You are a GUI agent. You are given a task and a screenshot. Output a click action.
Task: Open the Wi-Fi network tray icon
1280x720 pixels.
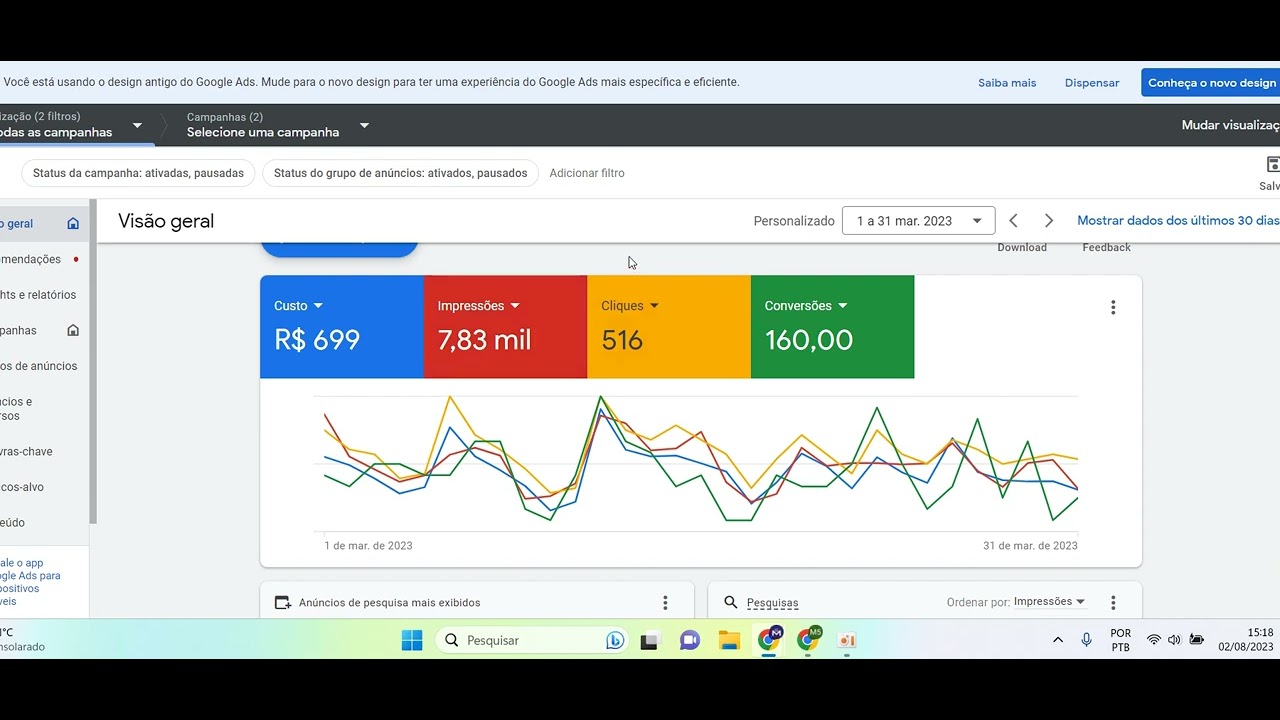point(1153,640)
